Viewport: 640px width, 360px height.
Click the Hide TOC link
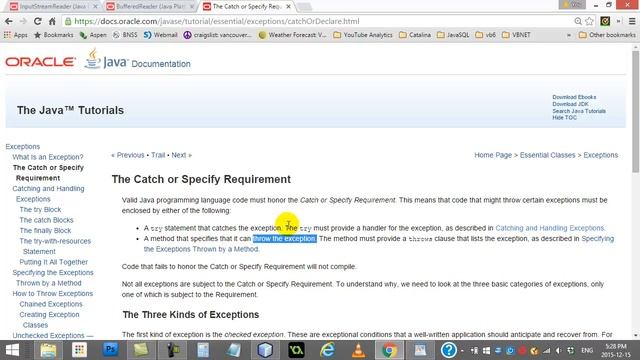[x=564, y=118]
